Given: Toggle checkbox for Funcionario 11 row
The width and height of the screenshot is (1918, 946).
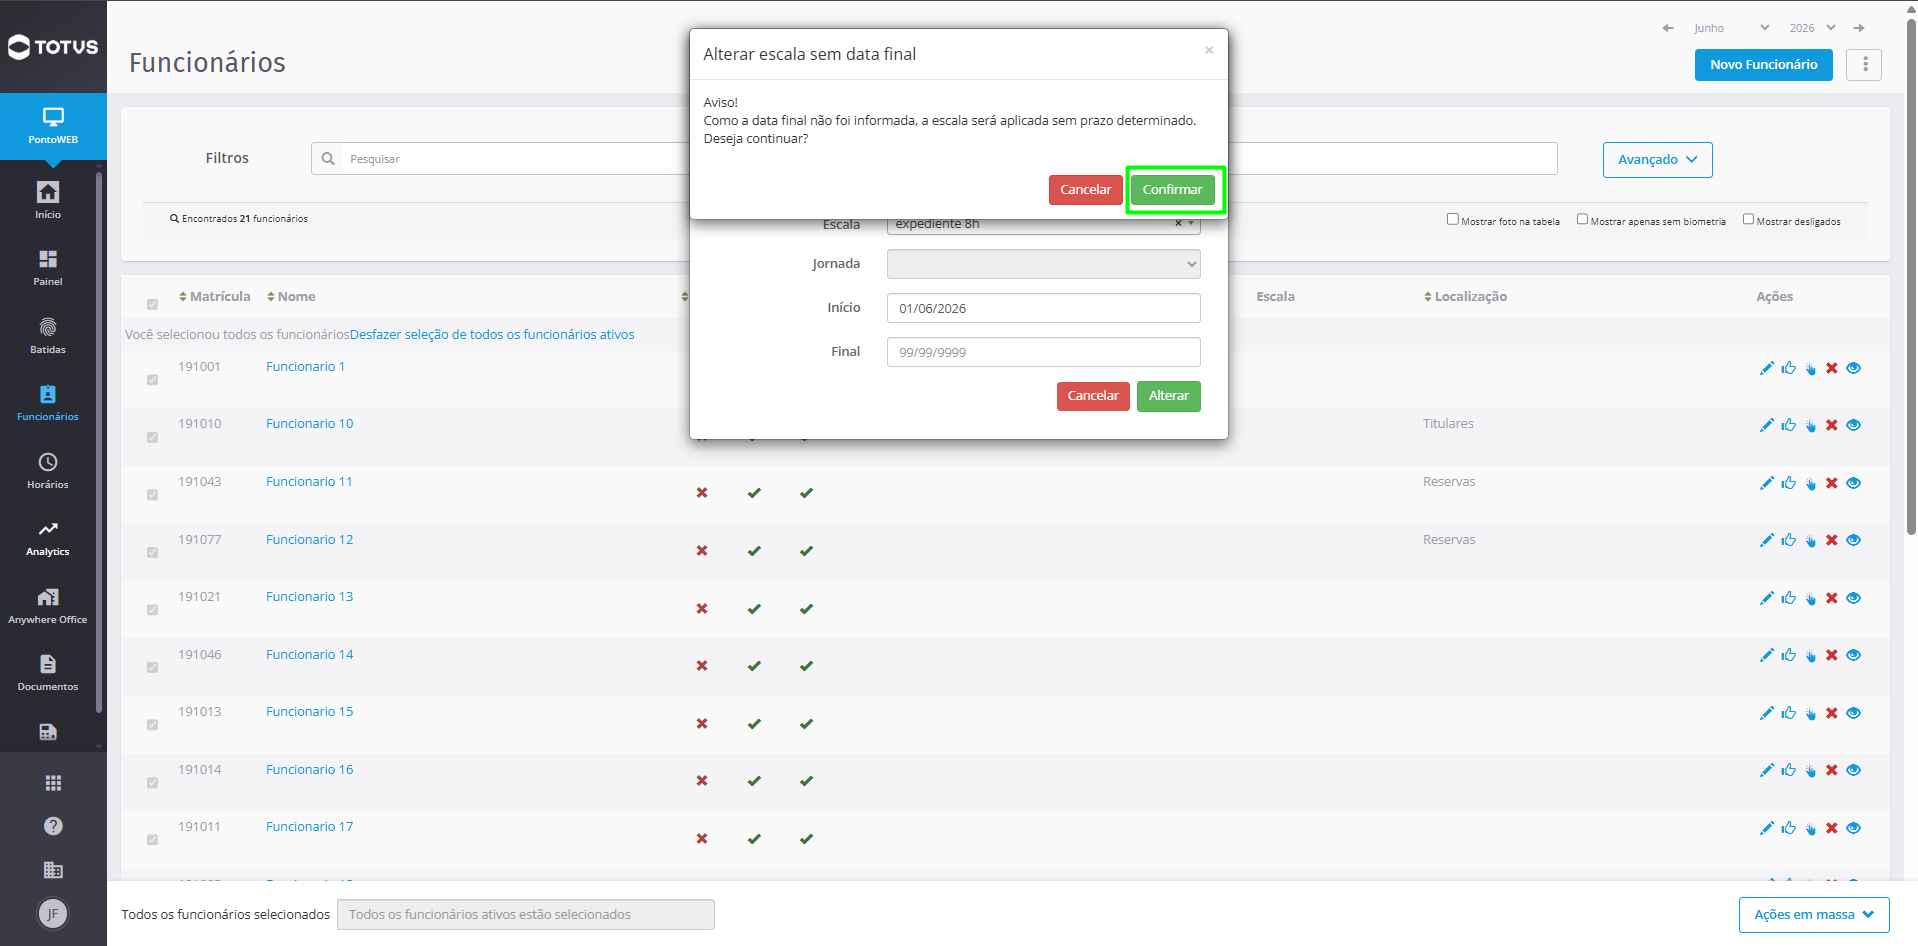Looking at the screenshot, I should point(152,495).
